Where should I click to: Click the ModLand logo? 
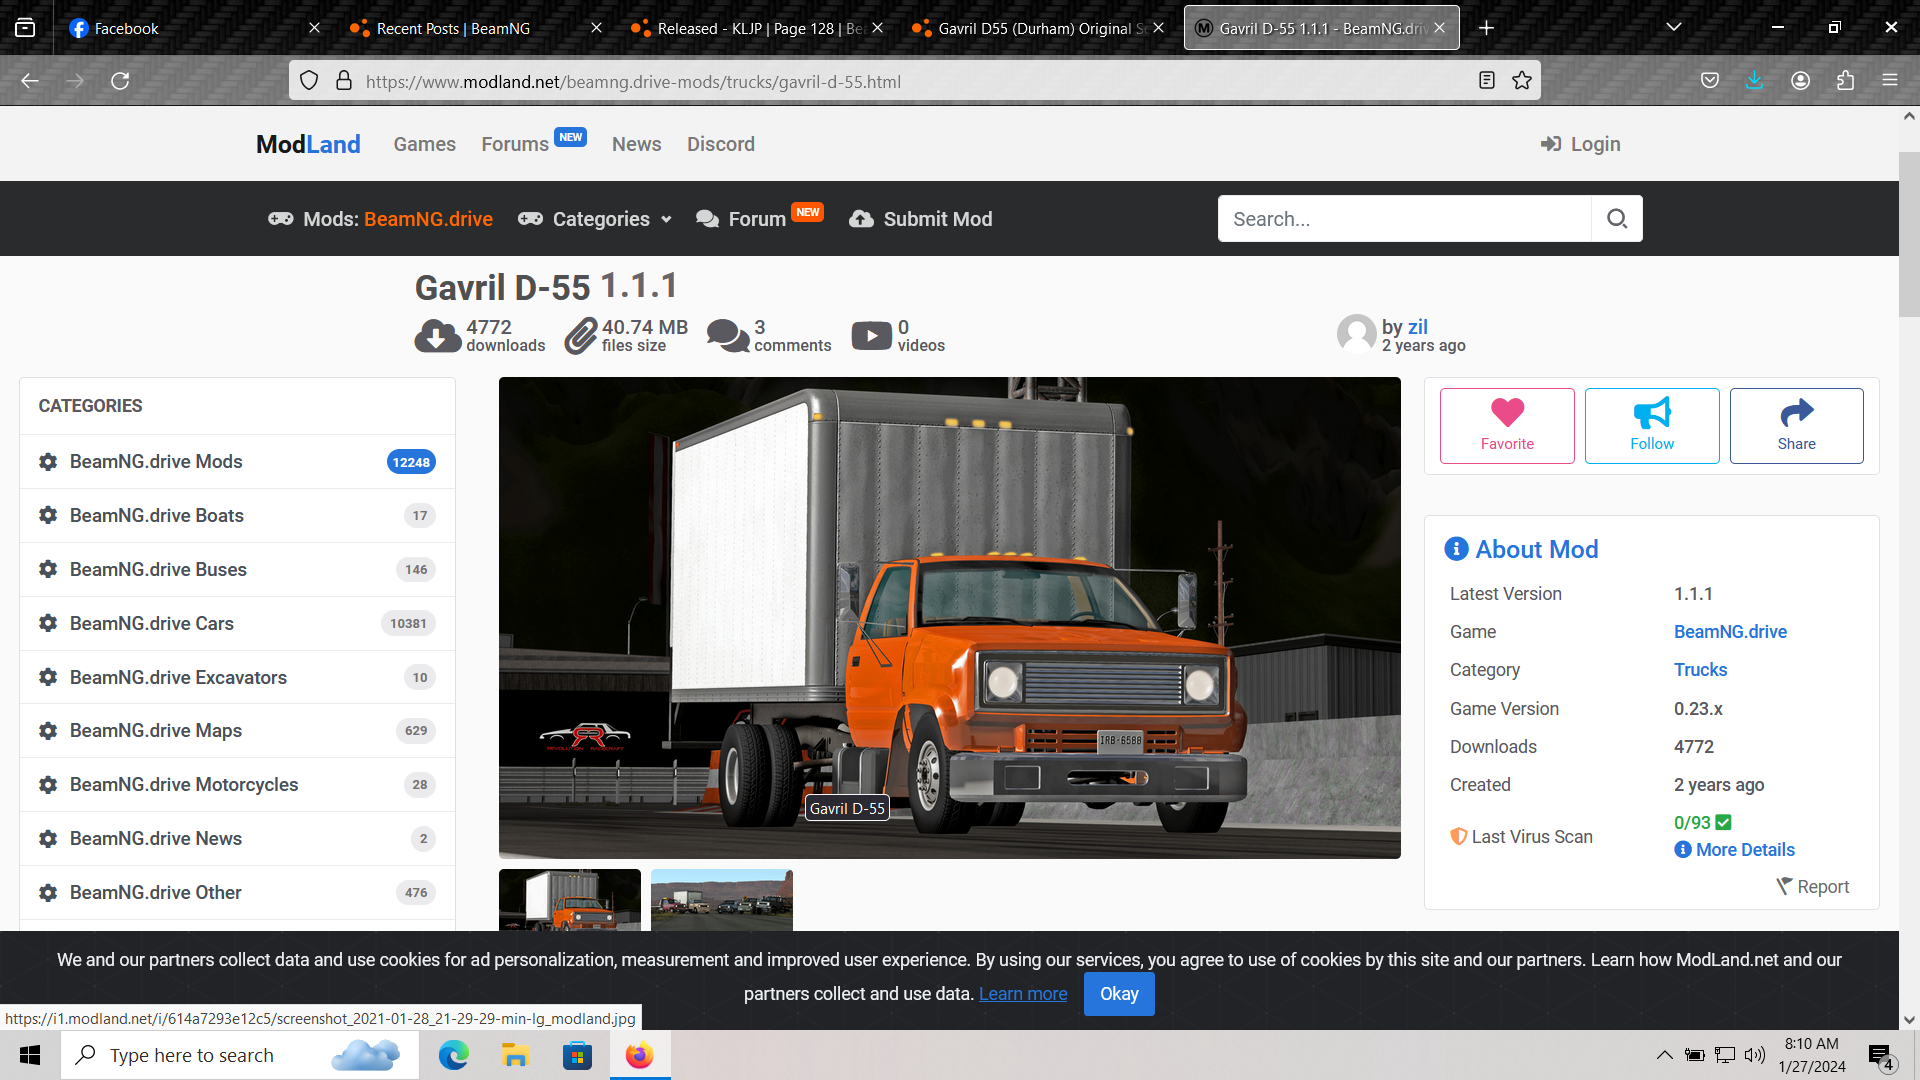[308, 144]
